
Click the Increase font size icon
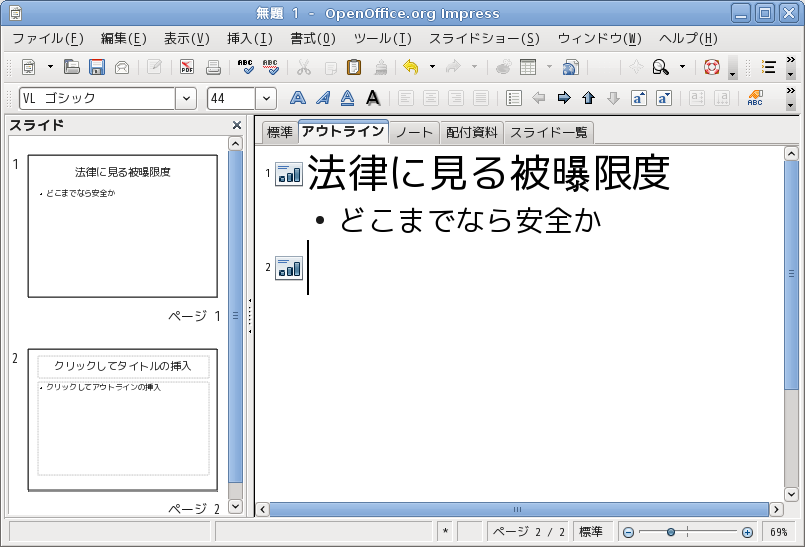pos(639,98)
